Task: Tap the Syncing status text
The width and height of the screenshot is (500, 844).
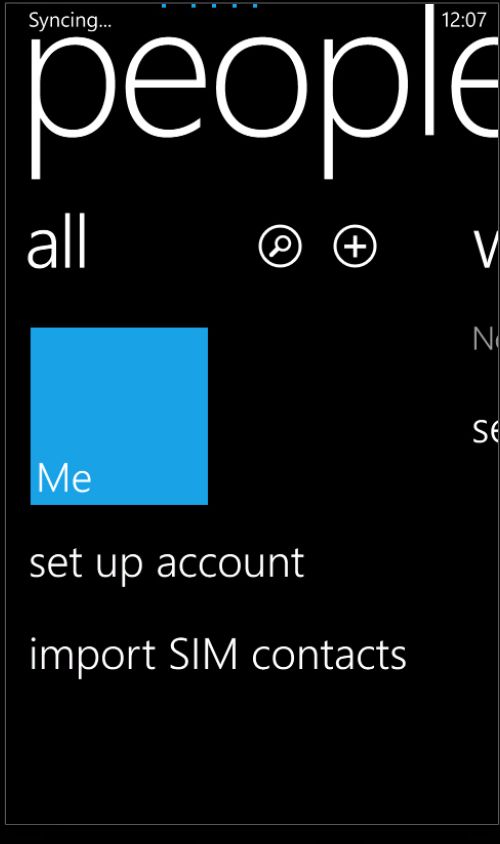Action: [x=70, y=20]
